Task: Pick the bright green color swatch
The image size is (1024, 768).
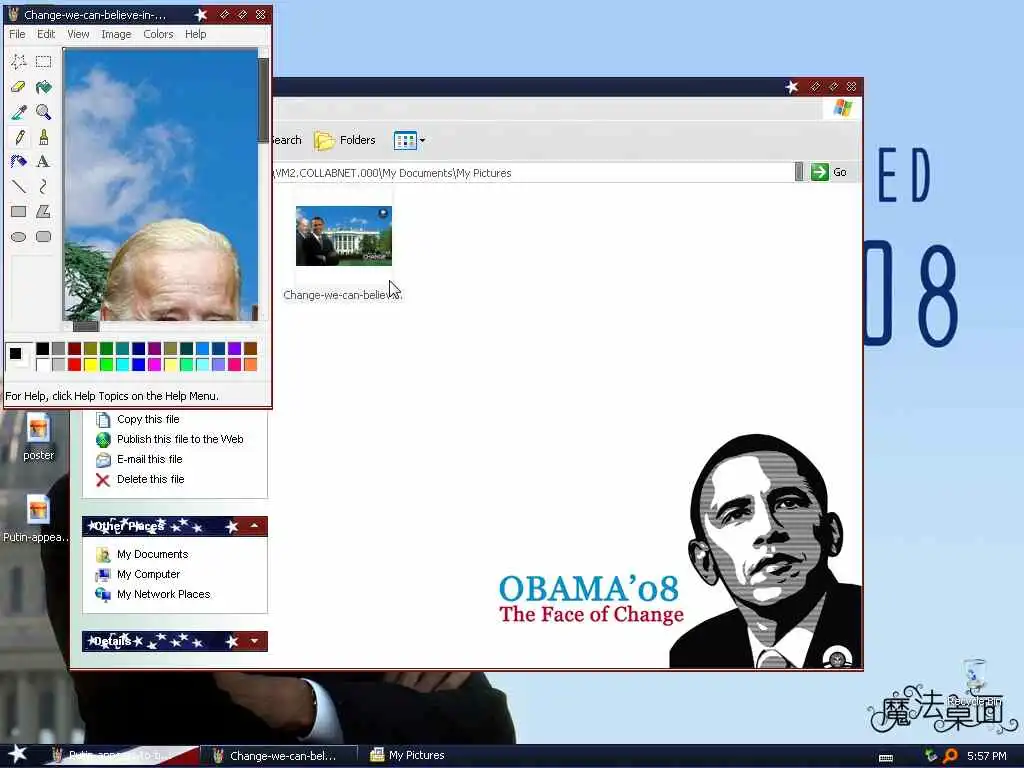Action: 106,364
